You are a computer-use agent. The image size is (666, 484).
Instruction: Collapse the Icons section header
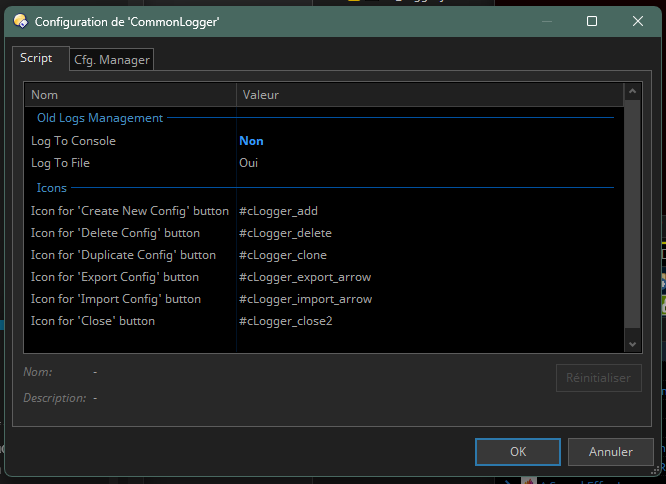[x=52, y=187]
